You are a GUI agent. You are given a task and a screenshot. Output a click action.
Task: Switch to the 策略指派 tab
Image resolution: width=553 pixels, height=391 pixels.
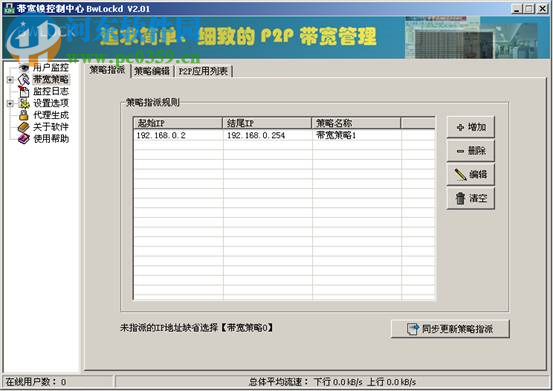pyautogui.click(x=108, y=70)
